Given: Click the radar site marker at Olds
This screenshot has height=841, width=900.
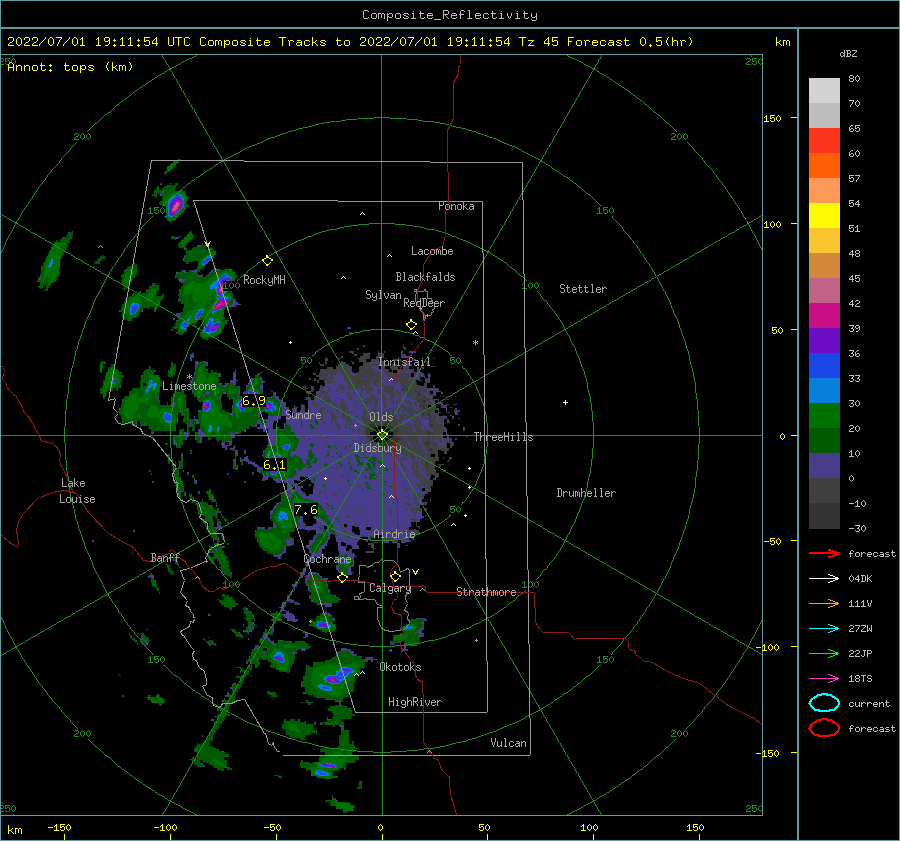Looking at the screenshot, I should tap(382, 435).
